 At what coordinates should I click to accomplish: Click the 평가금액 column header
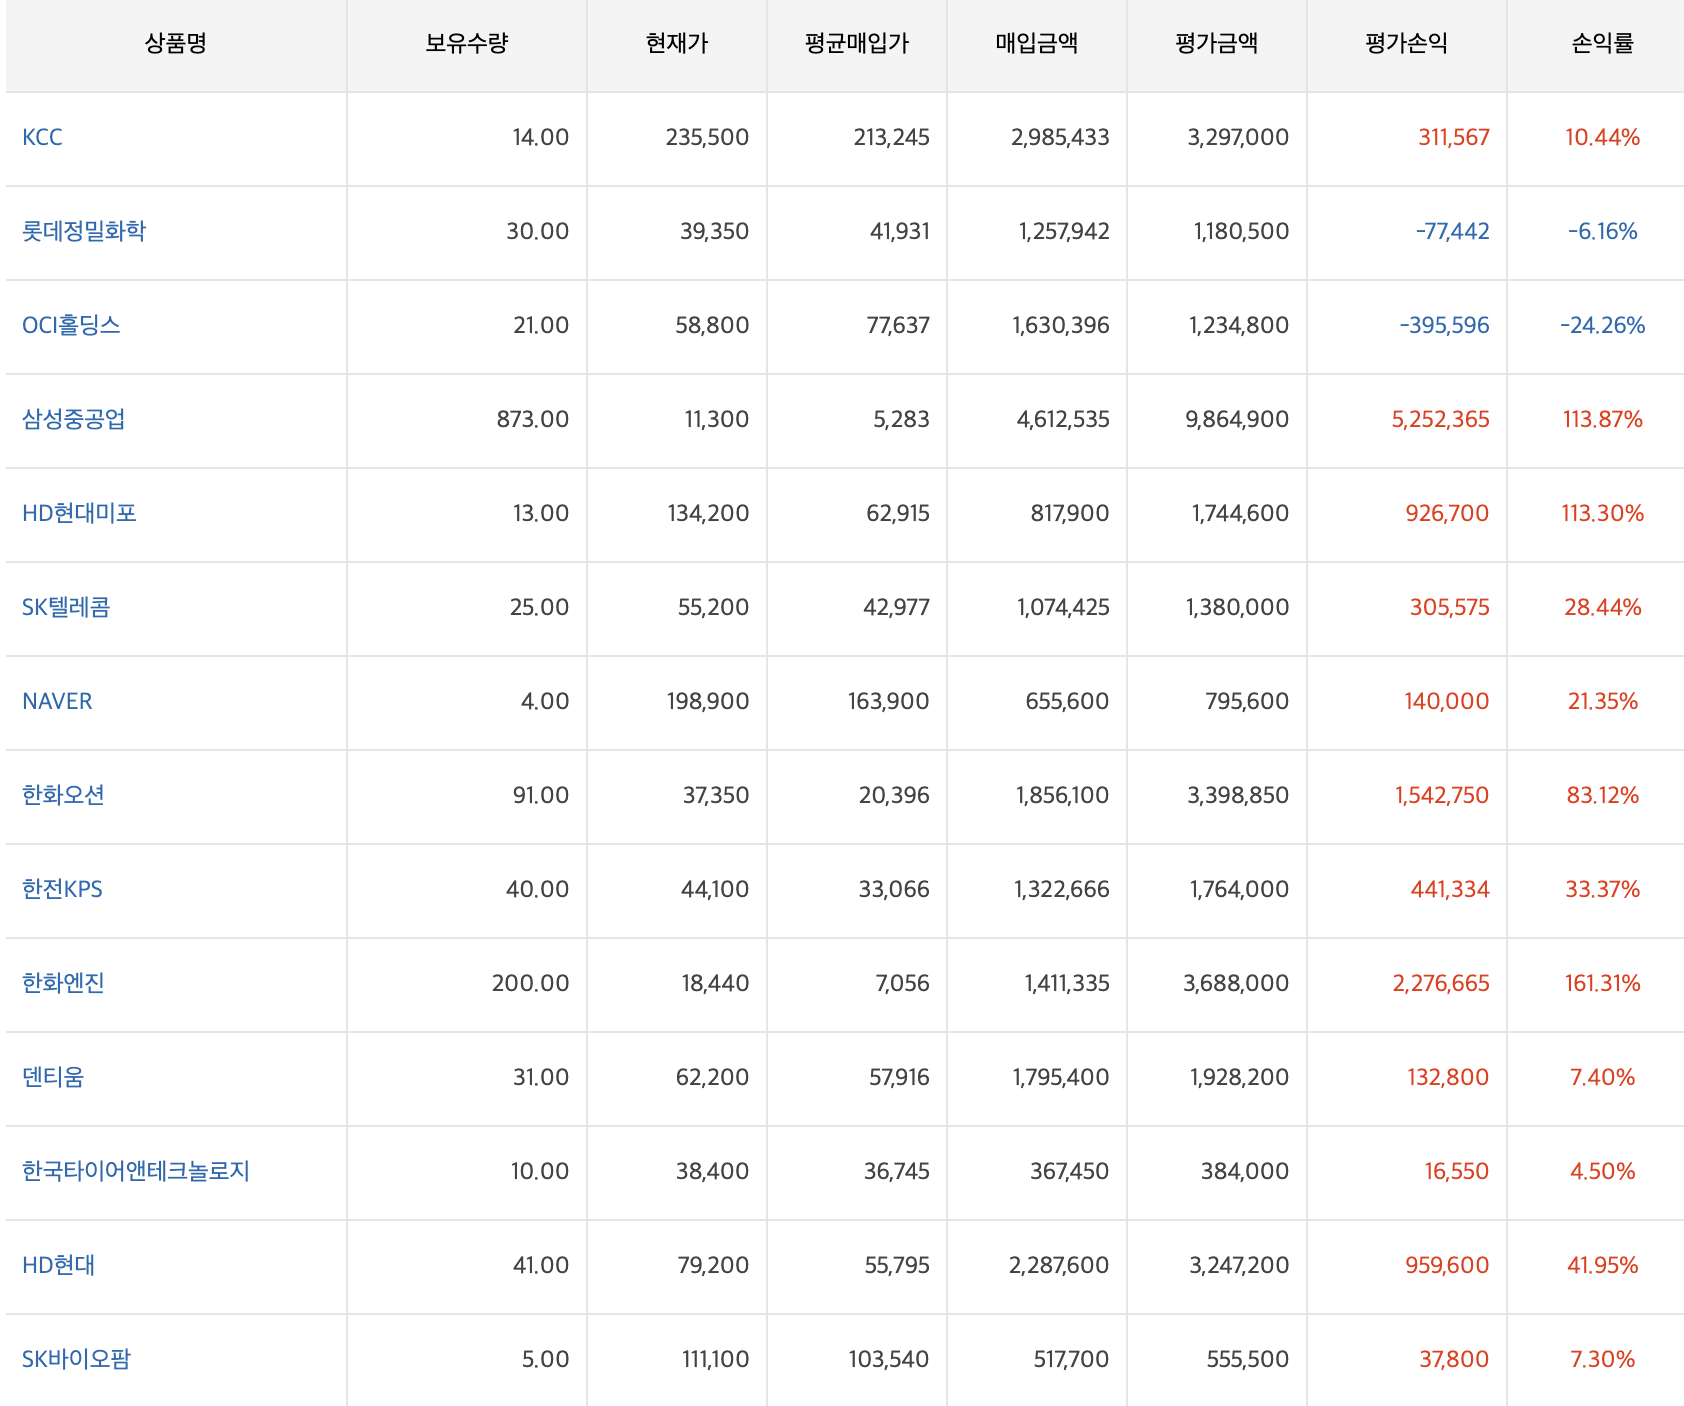click(1217, 44)
